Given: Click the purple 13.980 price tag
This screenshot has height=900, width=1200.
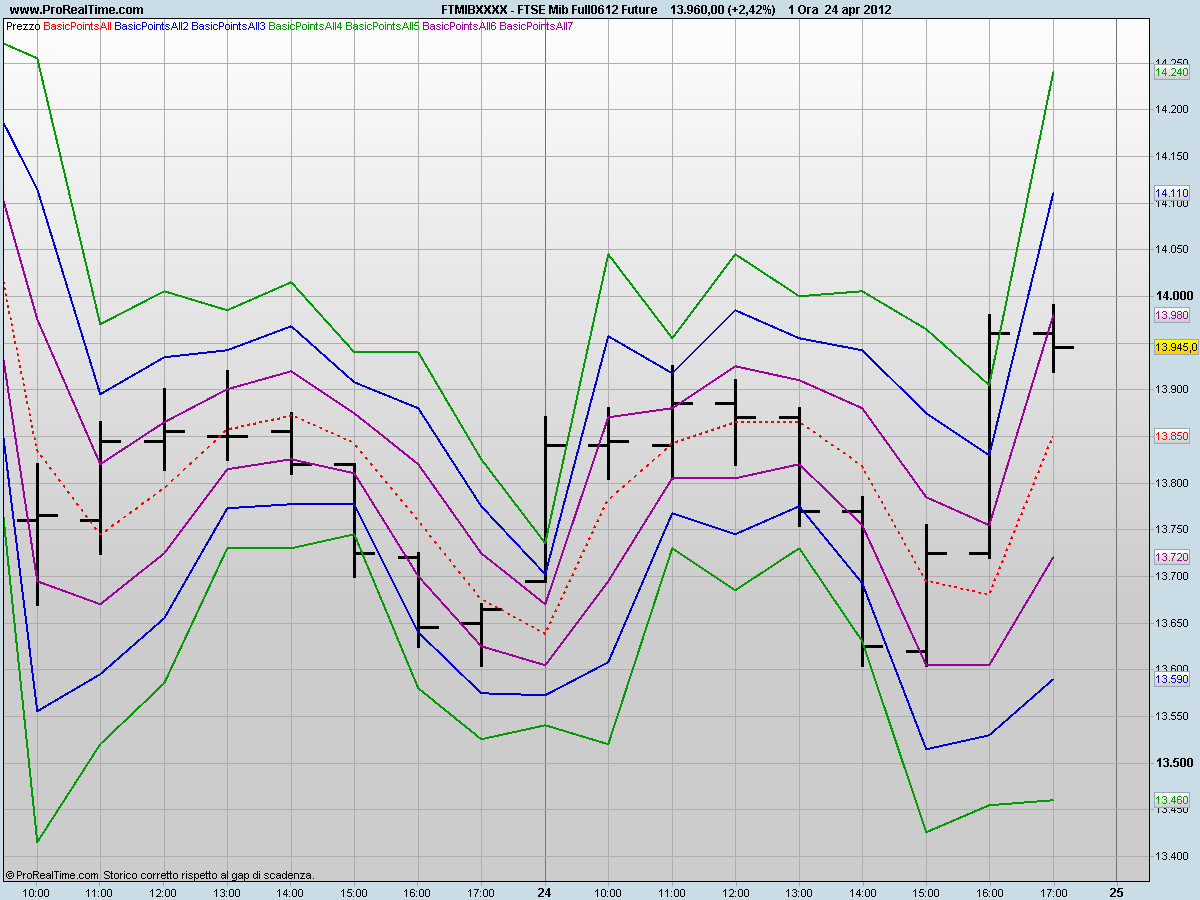Looking at the screenshot, I should [1171, 315].
